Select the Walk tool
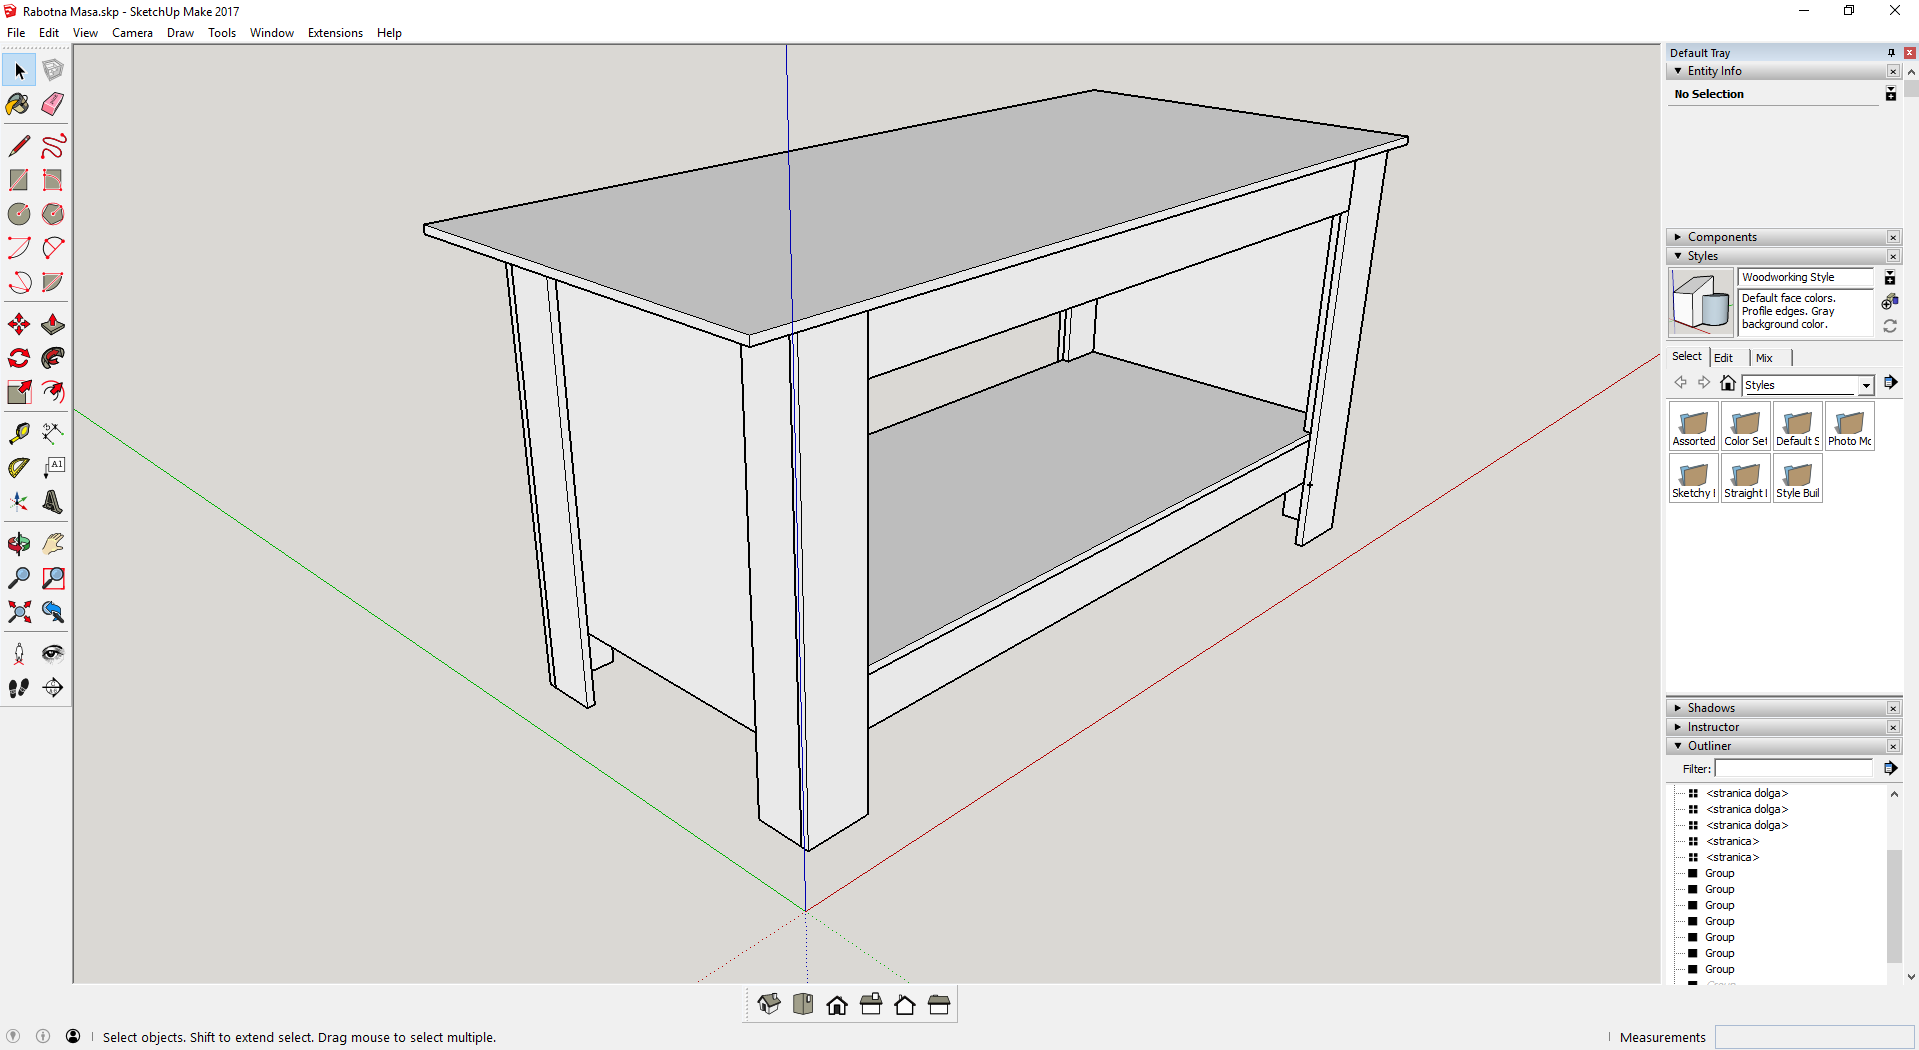Image resolution: width=1919 pixels, height=1050 pixels. coord(18,687)
